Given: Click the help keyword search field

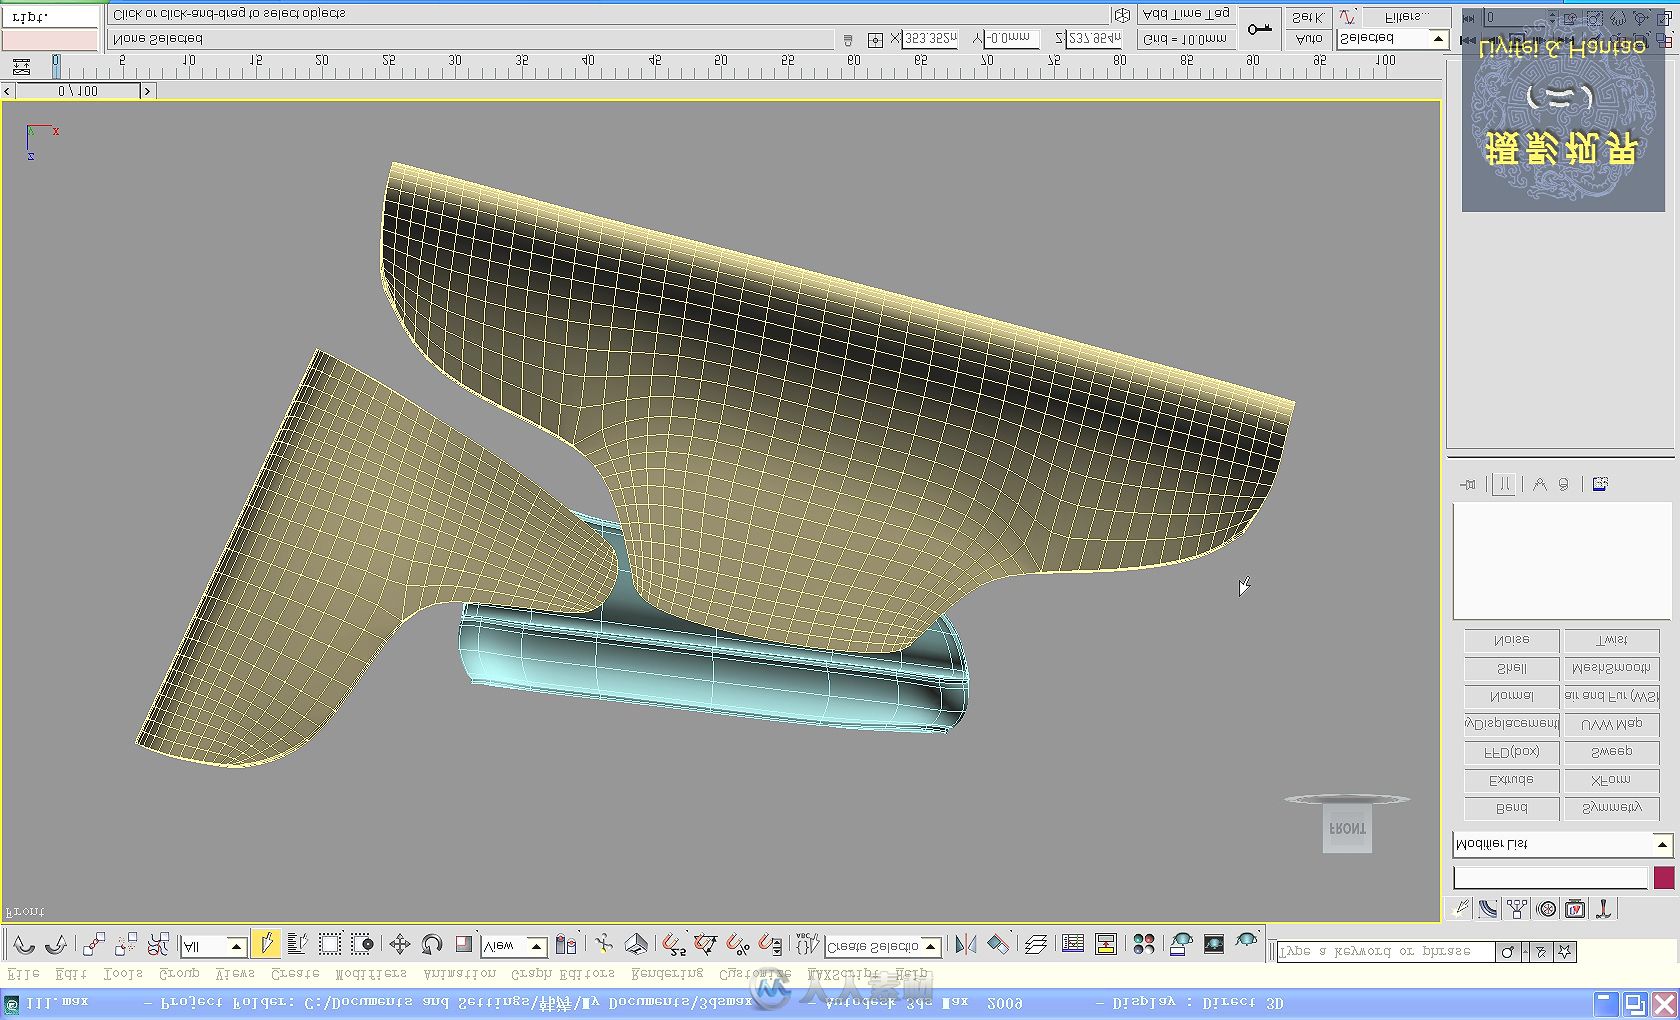Looking at the screenshot, I should (x=1386, y=951).
